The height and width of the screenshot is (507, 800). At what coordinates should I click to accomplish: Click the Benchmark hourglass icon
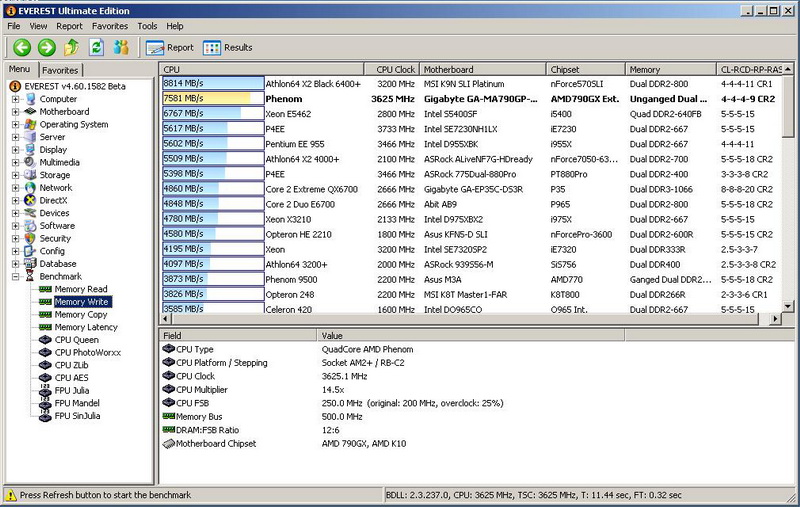coord(31,276)
